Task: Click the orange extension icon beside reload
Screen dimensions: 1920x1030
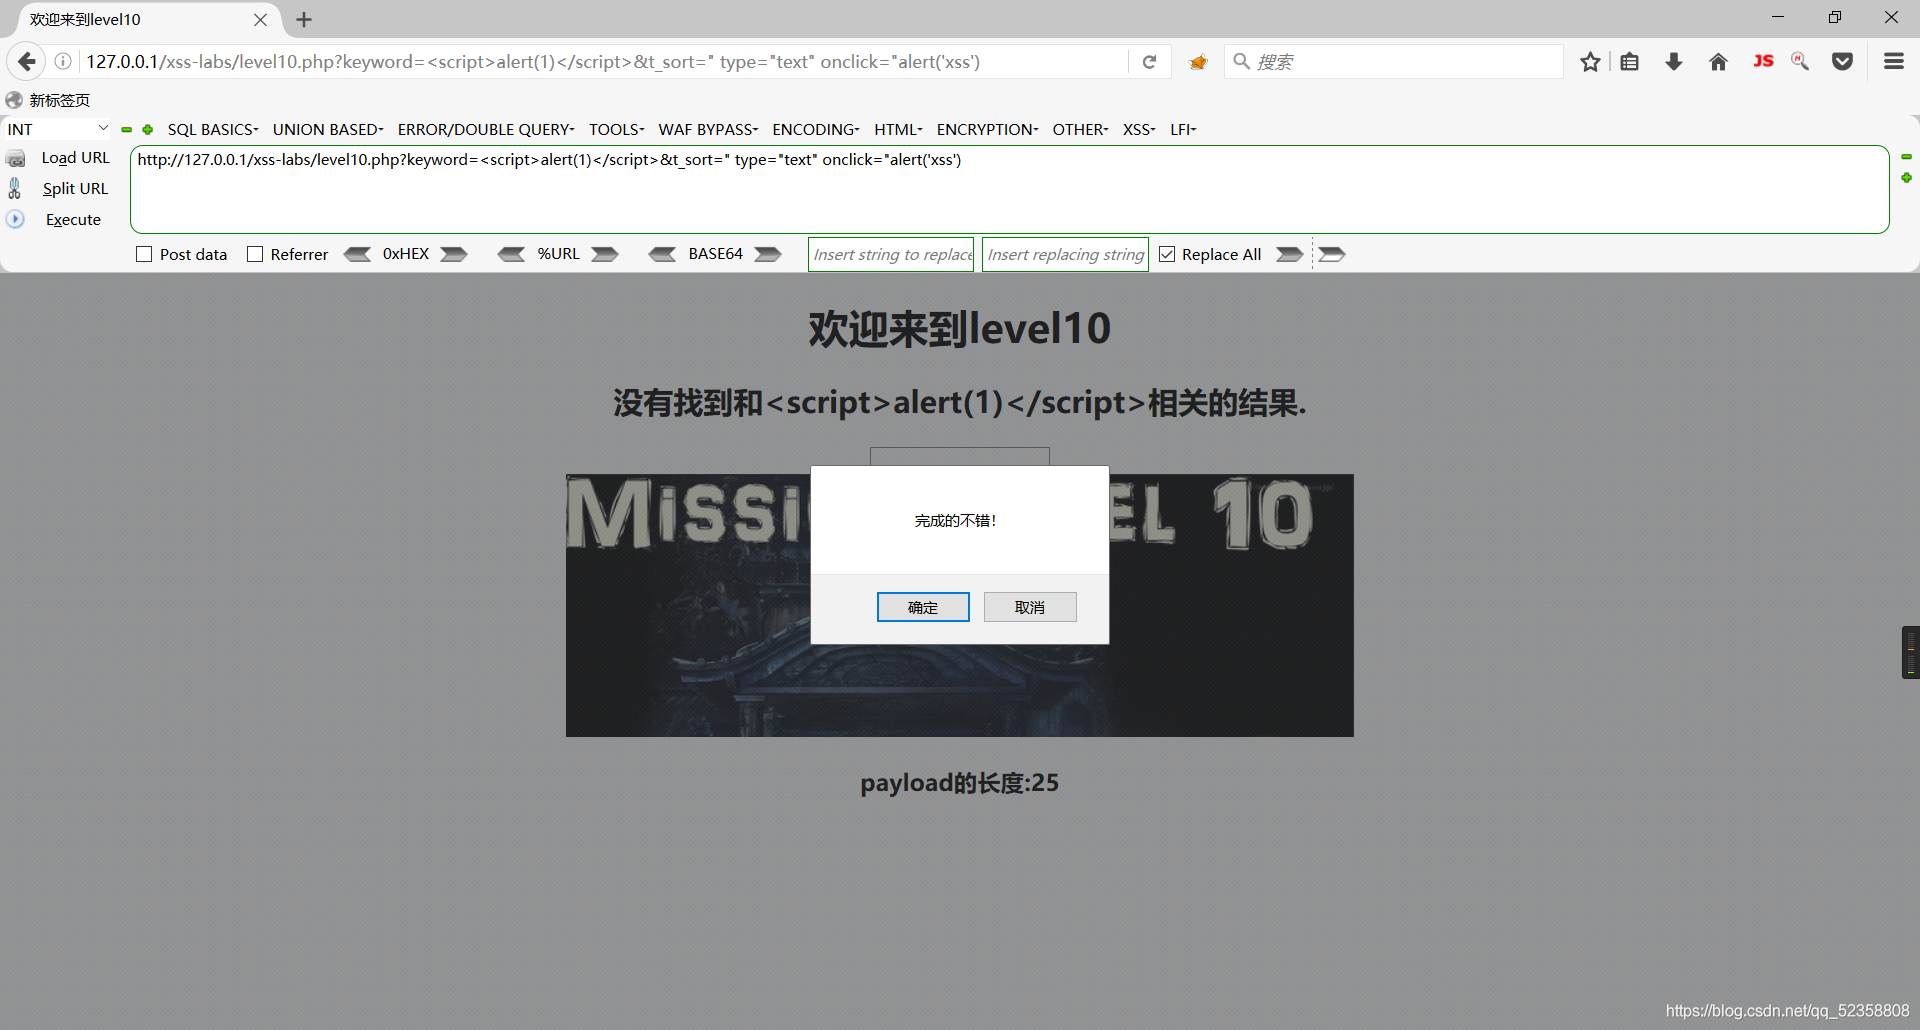Action: point(1198,62)
